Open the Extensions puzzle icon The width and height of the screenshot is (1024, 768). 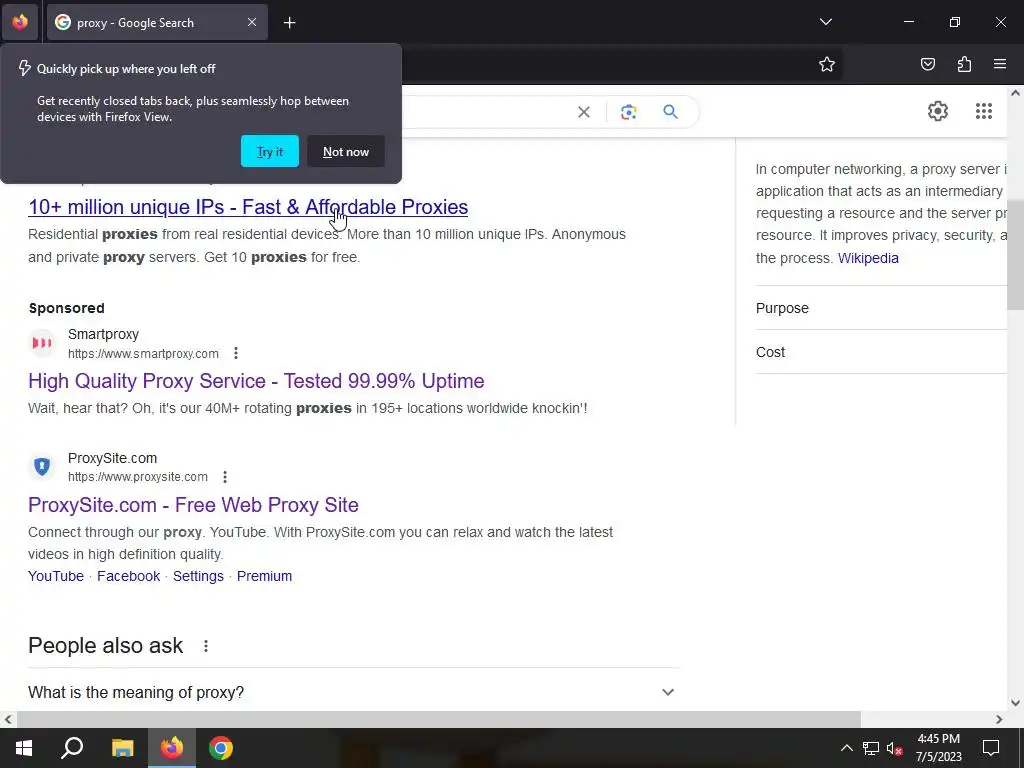[964, 64]
